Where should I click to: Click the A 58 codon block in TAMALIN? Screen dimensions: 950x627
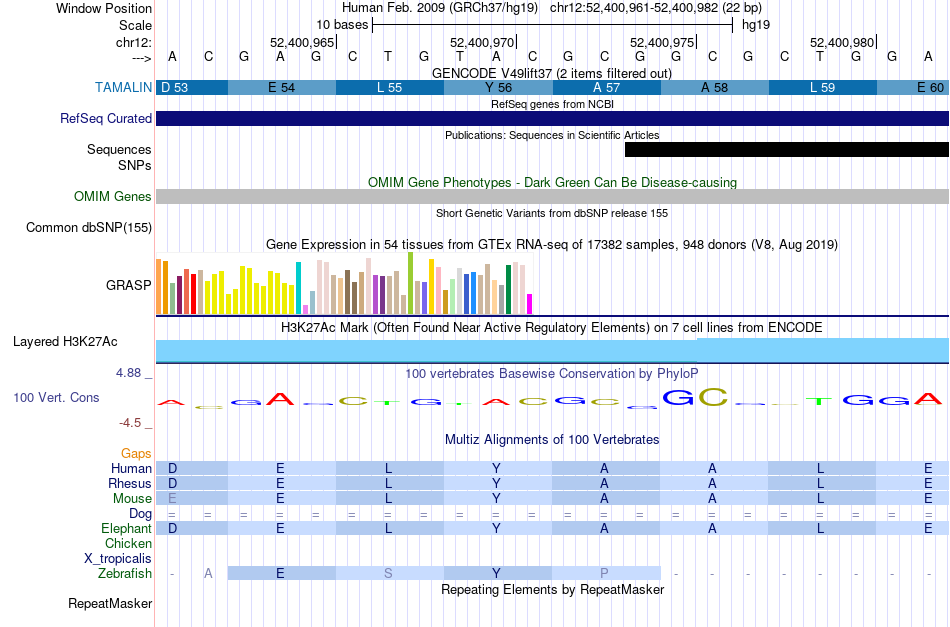point(714,87)
